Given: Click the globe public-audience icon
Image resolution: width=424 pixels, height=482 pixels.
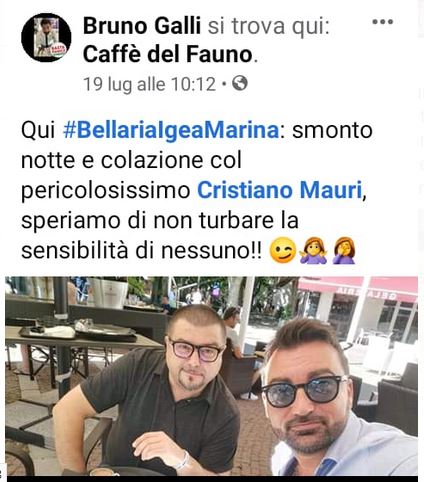Looking at the screenshot, I should tap(240, 83).
